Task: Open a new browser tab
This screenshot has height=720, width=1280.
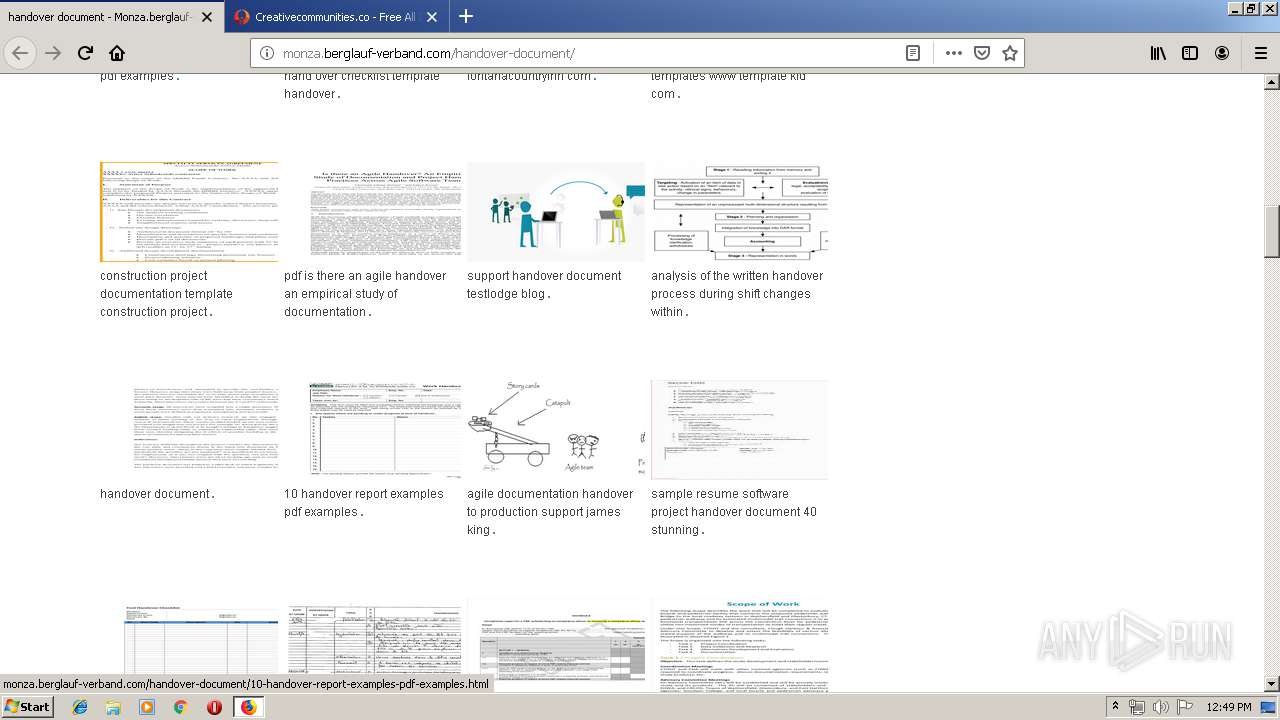Action: pos(466,16)
